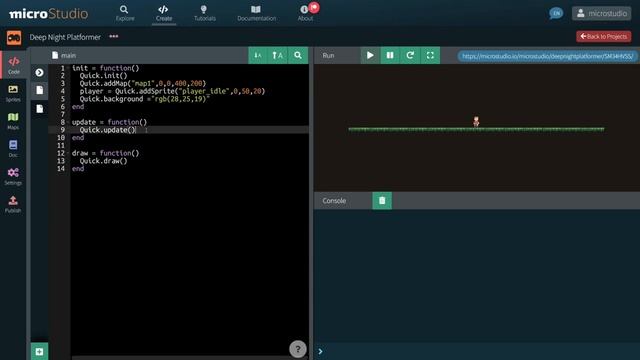Viewport: 640px width, 360px height.
Task: Click line number 14 in gutter
Action: tap(61, 169)
